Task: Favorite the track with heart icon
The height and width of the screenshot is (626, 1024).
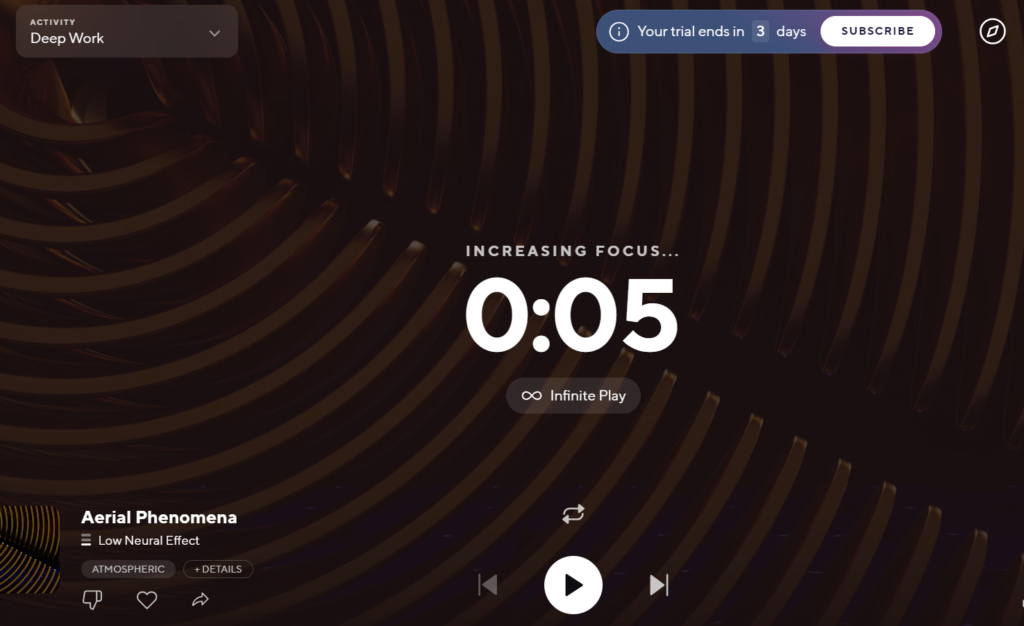Action: pos(146,599)
